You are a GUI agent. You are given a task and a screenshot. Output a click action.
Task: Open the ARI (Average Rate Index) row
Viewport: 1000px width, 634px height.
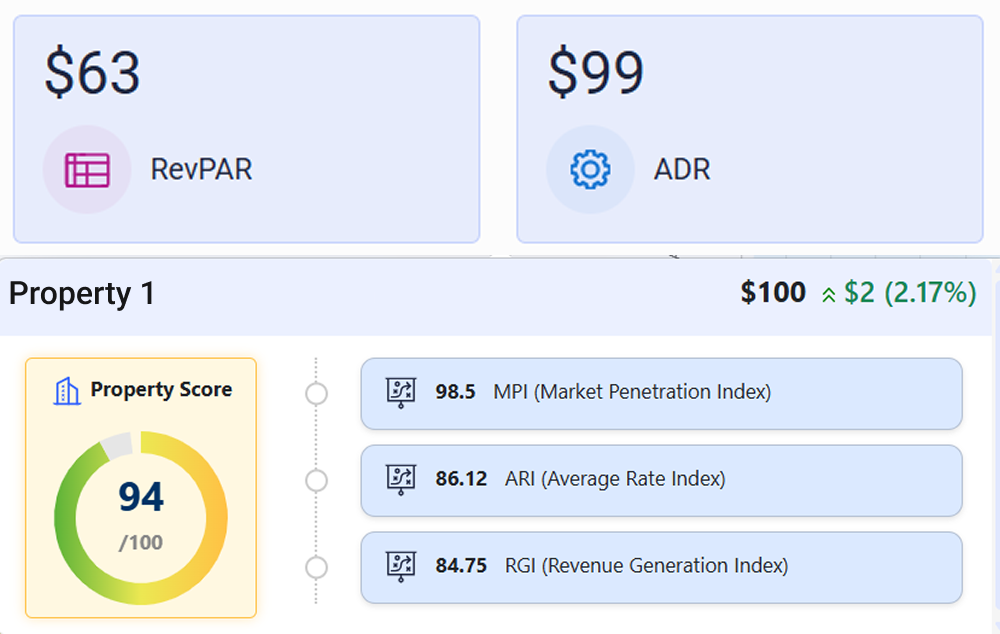click(661, 480)
